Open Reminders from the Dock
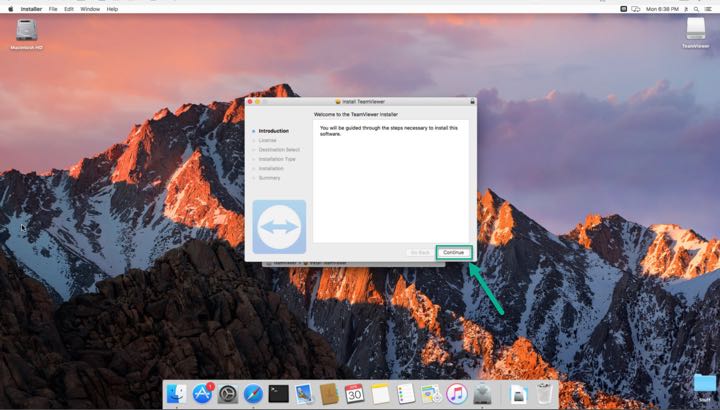Image resolution: width=720 pixels, height=410 pixels. tap(406, 394)
